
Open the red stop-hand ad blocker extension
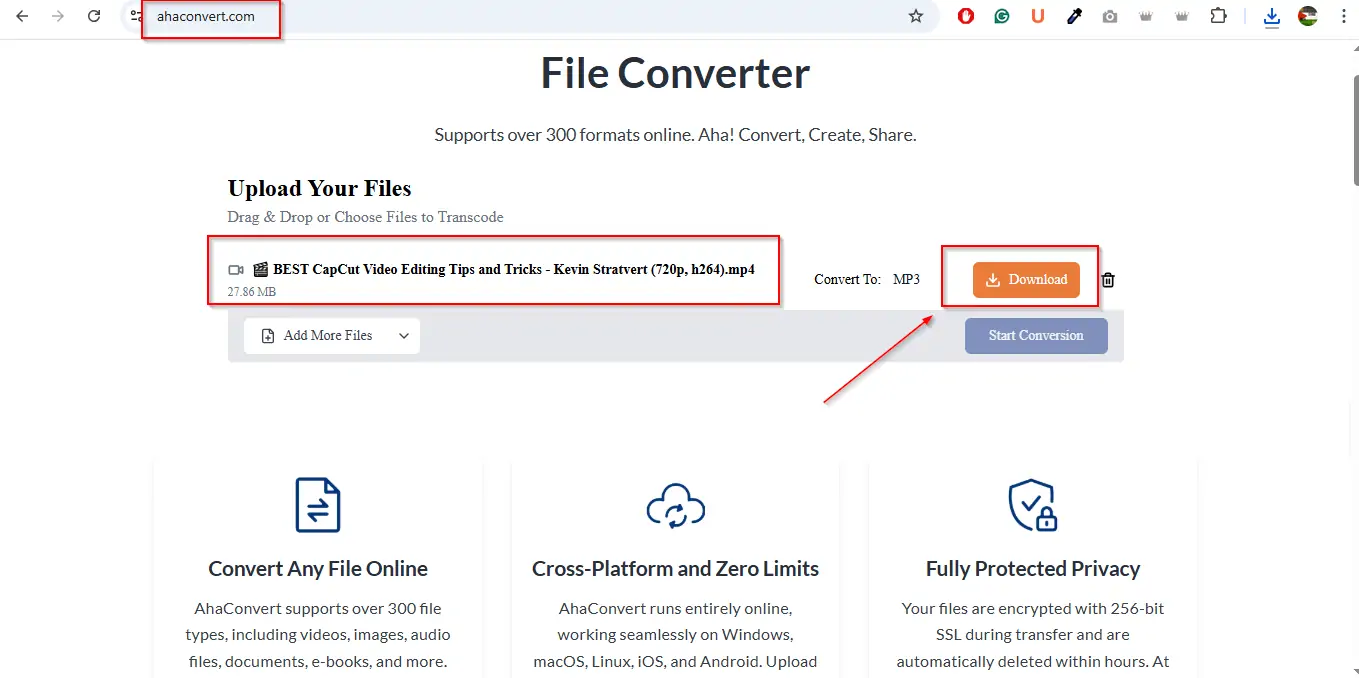click(x=966, y=16)
